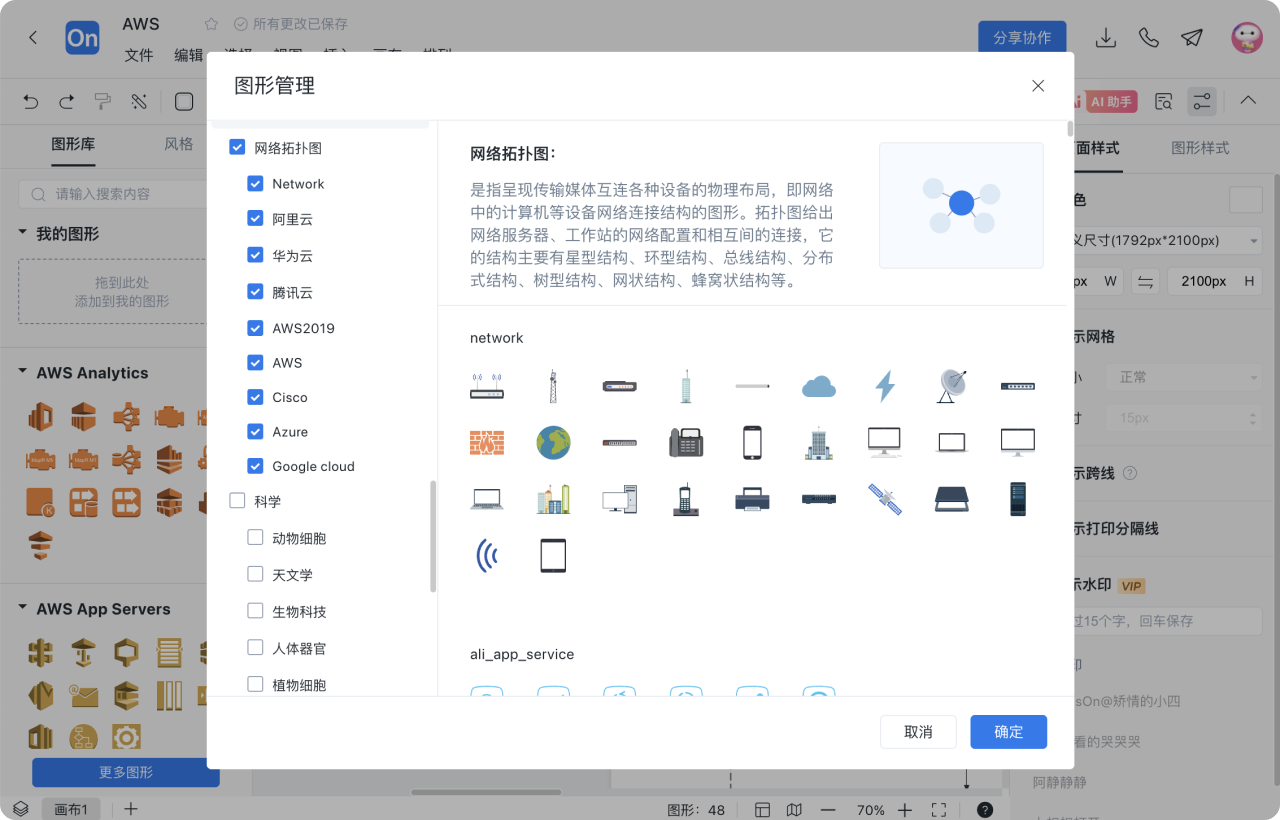Enable the 科学 shape library checkbox

[237, 501]
